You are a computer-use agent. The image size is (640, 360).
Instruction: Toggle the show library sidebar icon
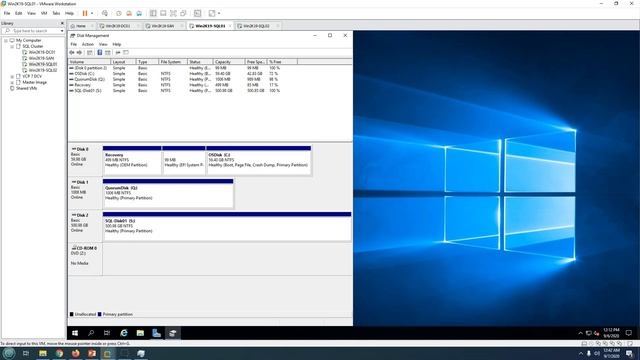pyautogui.click(x=153, y=13)
